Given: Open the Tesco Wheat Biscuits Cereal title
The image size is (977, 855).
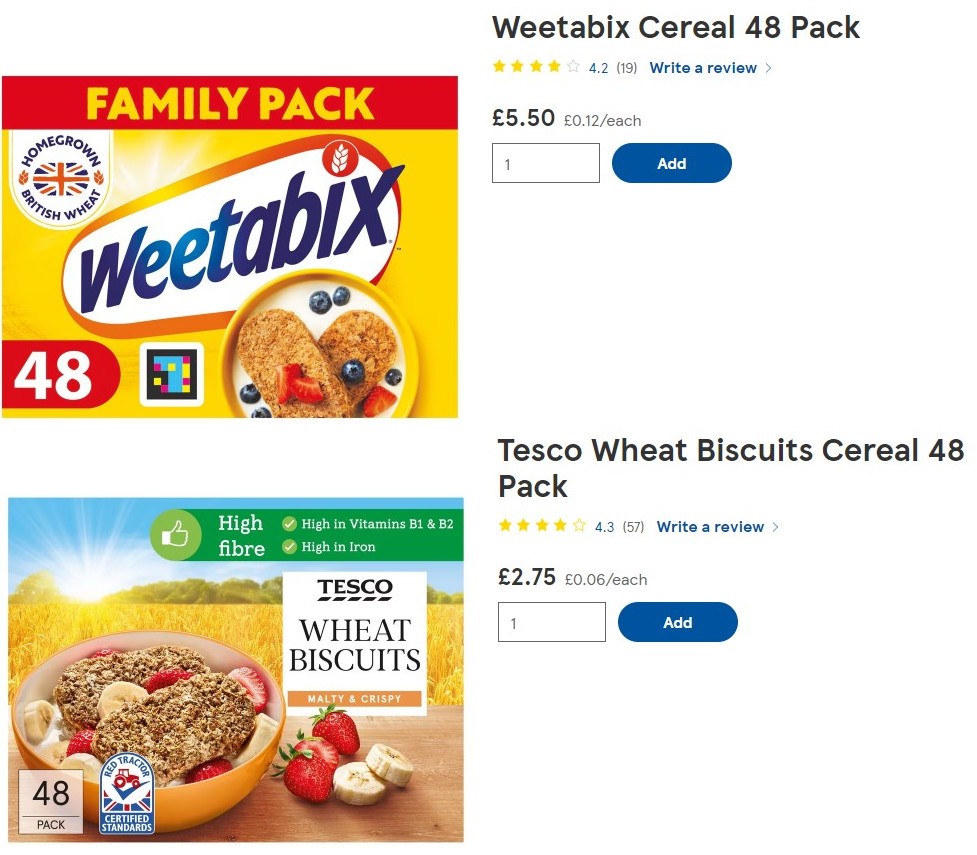Looking at the screenshot, I should 730,468.
